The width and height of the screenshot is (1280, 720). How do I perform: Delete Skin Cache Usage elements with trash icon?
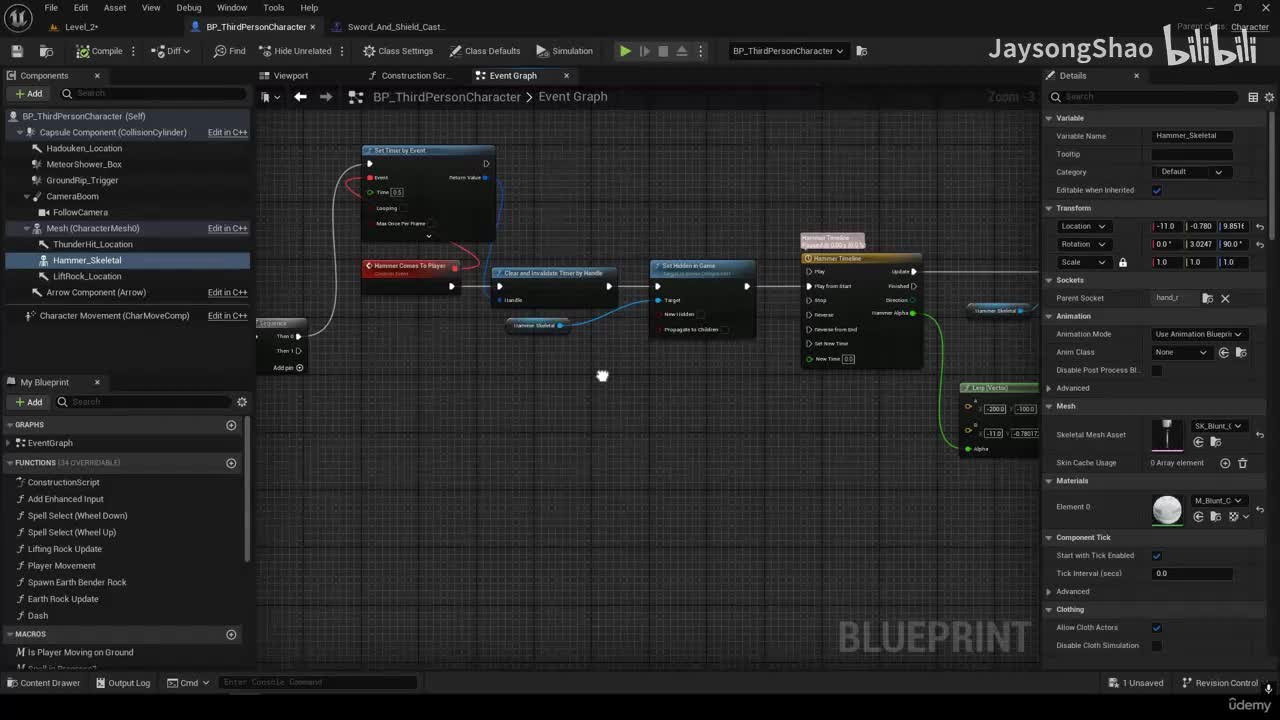pyautogui.click(x=1243, y=463)
